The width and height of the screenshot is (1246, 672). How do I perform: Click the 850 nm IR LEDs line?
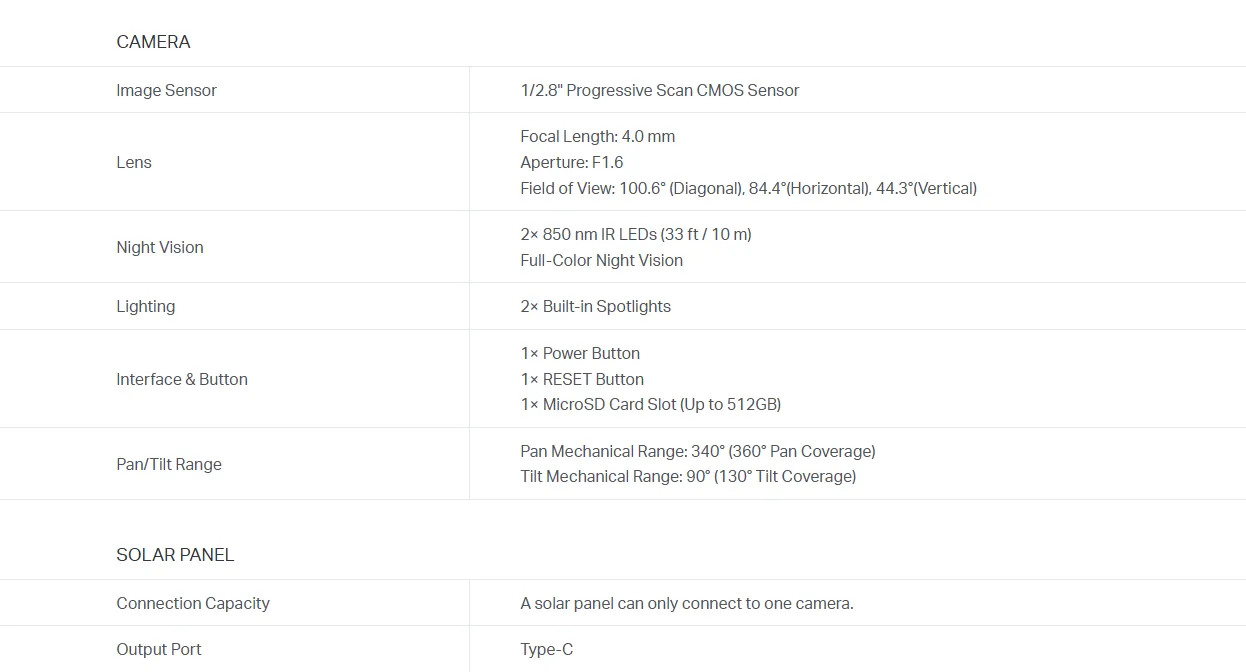635,234
